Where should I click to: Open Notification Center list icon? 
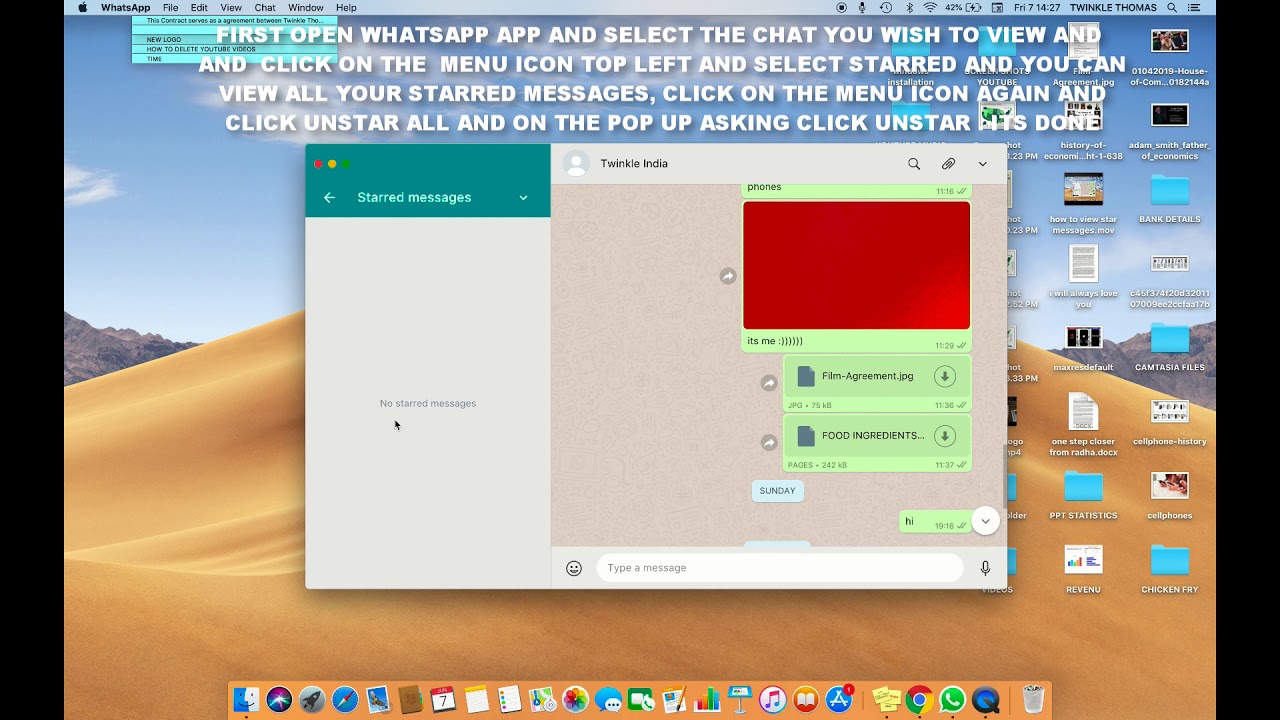coord(1194,7)
